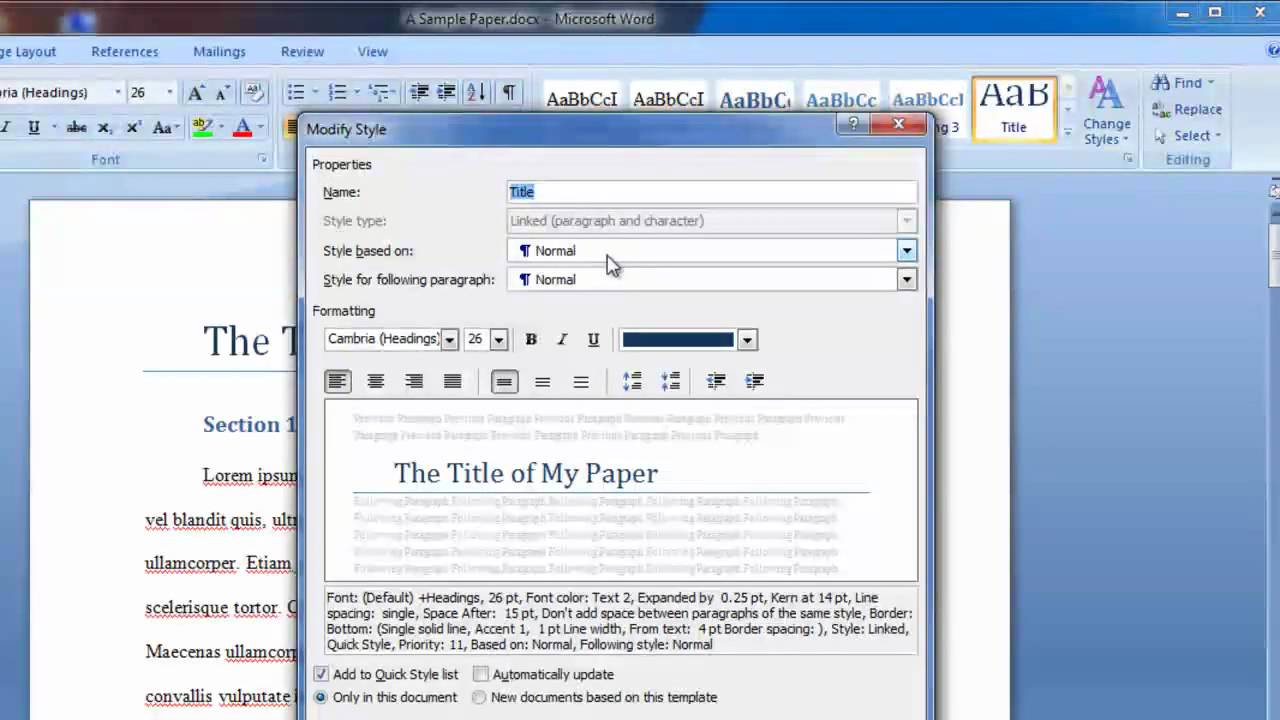Click Underline in Modify Style dialog
This screenshot has width=1280, height=720.
point(593,340)
